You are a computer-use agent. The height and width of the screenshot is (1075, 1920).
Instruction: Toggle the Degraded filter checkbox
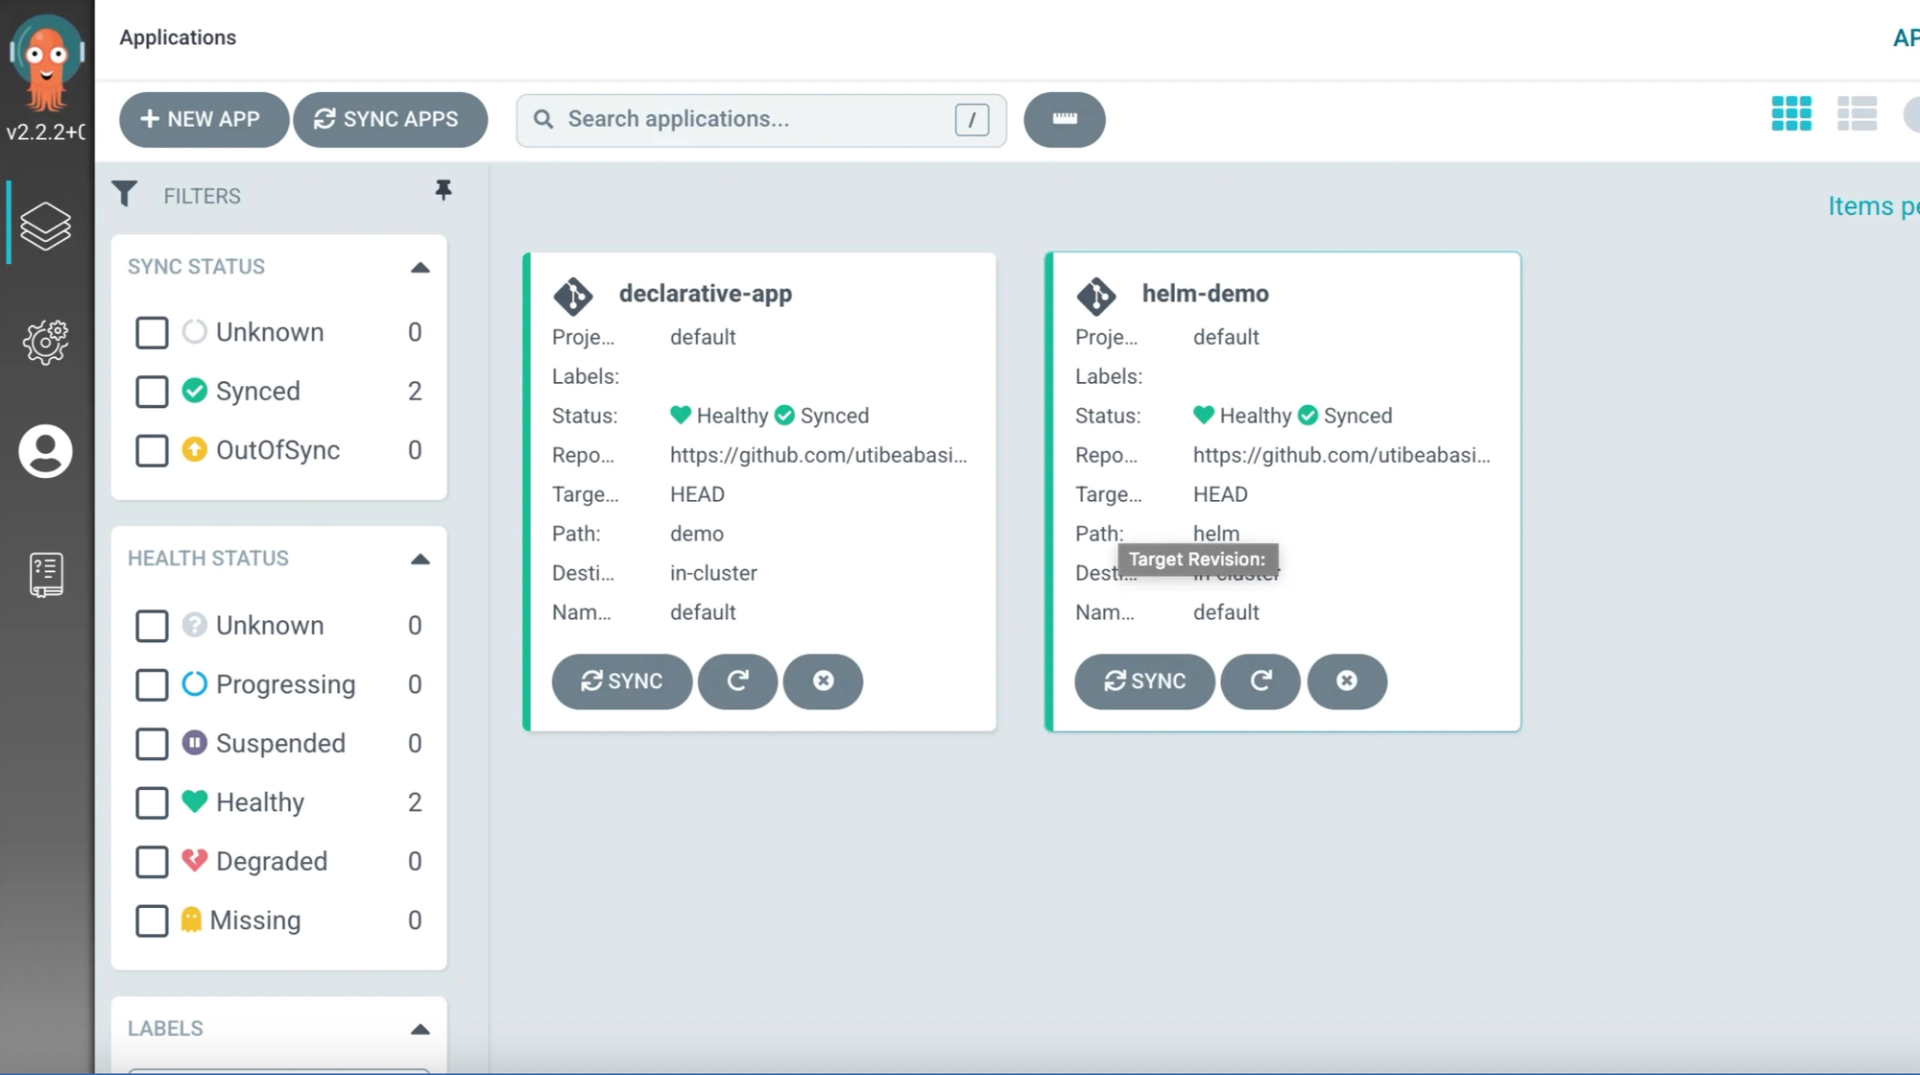(152, 862)
